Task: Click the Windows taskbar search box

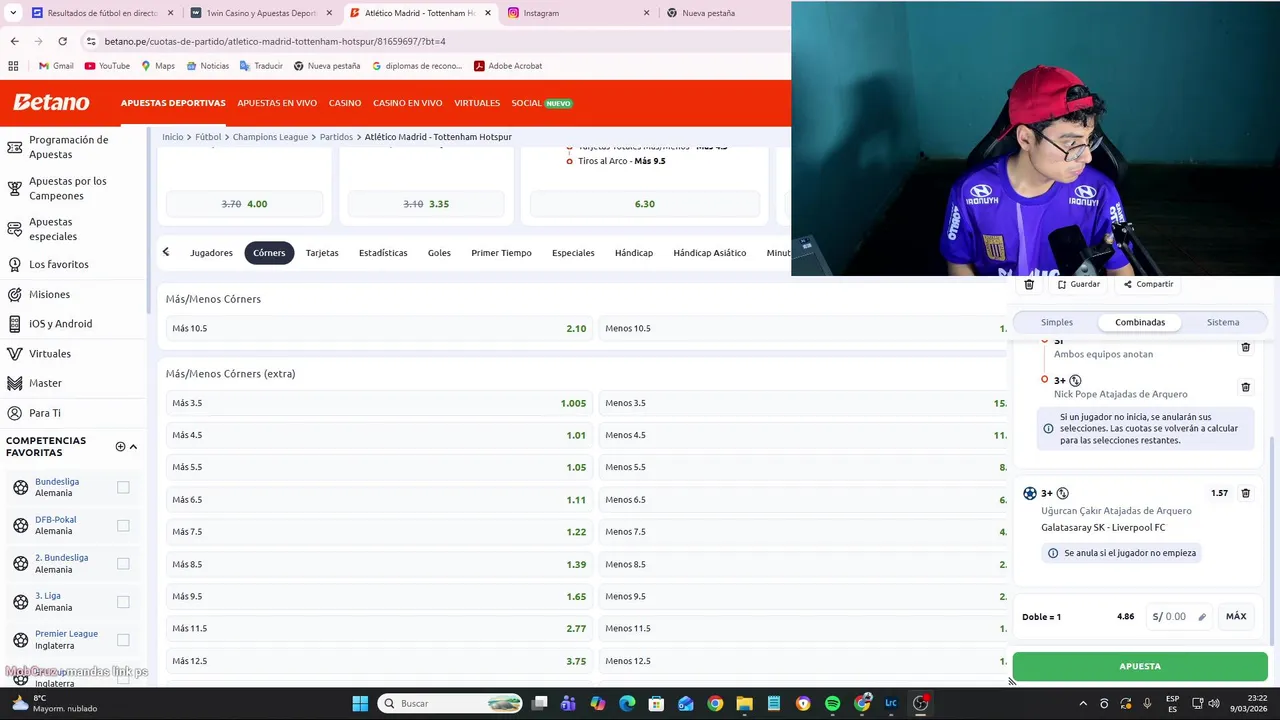Action: [452, 703]
